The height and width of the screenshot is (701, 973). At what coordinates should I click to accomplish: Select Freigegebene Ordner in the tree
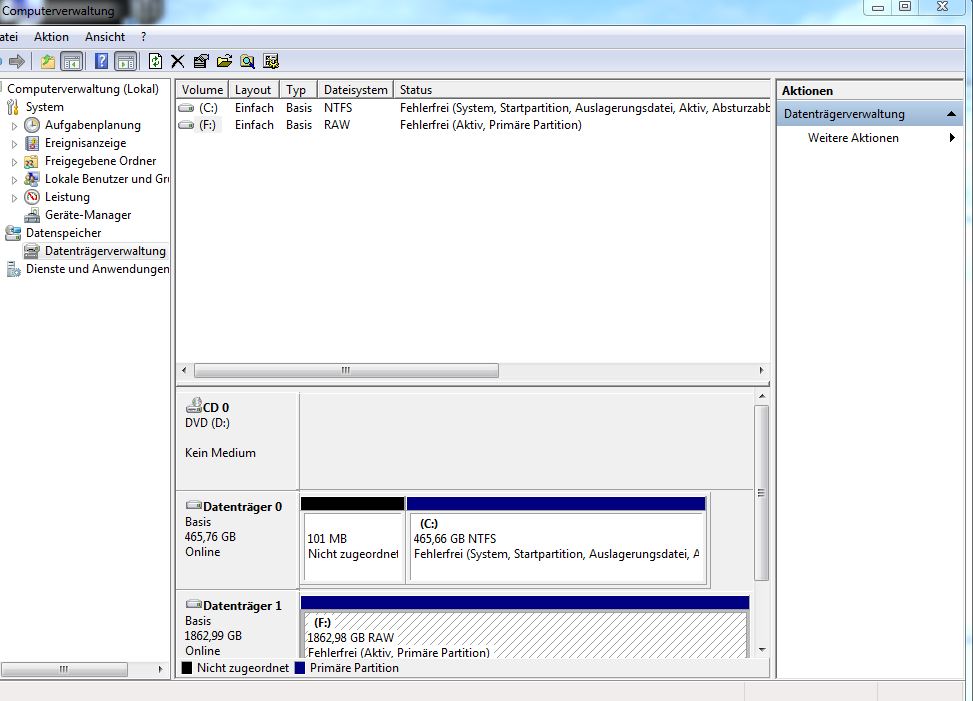coord(100,161)
